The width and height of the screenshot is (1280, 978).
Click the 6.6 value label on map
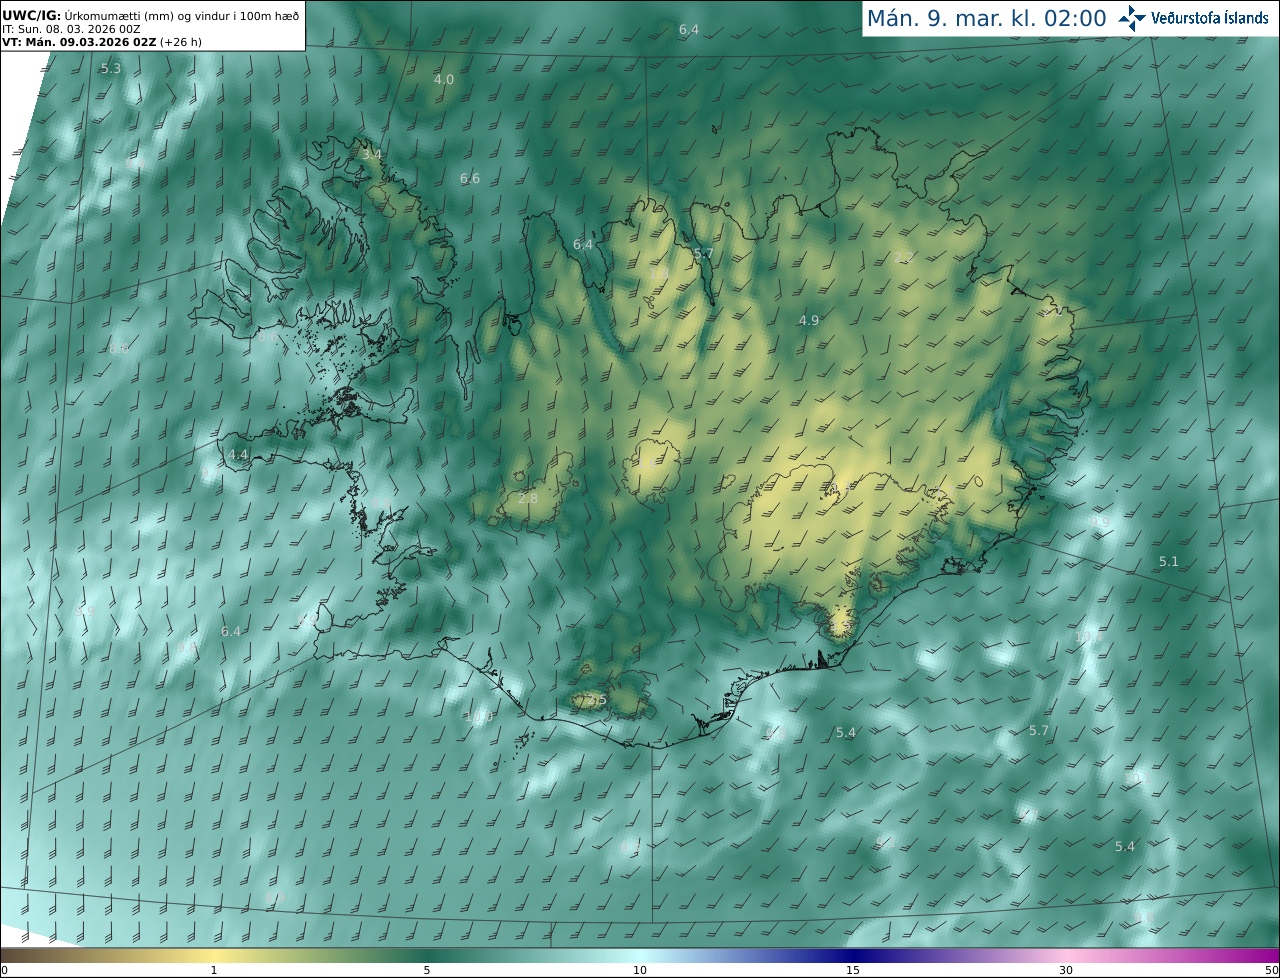tap(470, 179)
